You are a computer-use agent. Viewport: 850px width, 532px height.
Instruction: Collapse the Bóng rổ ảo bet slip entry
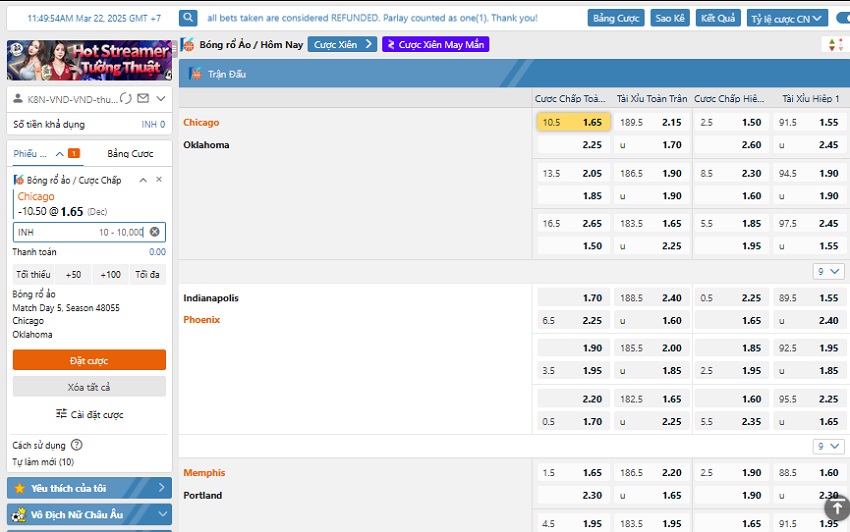[x=143, y=180]
